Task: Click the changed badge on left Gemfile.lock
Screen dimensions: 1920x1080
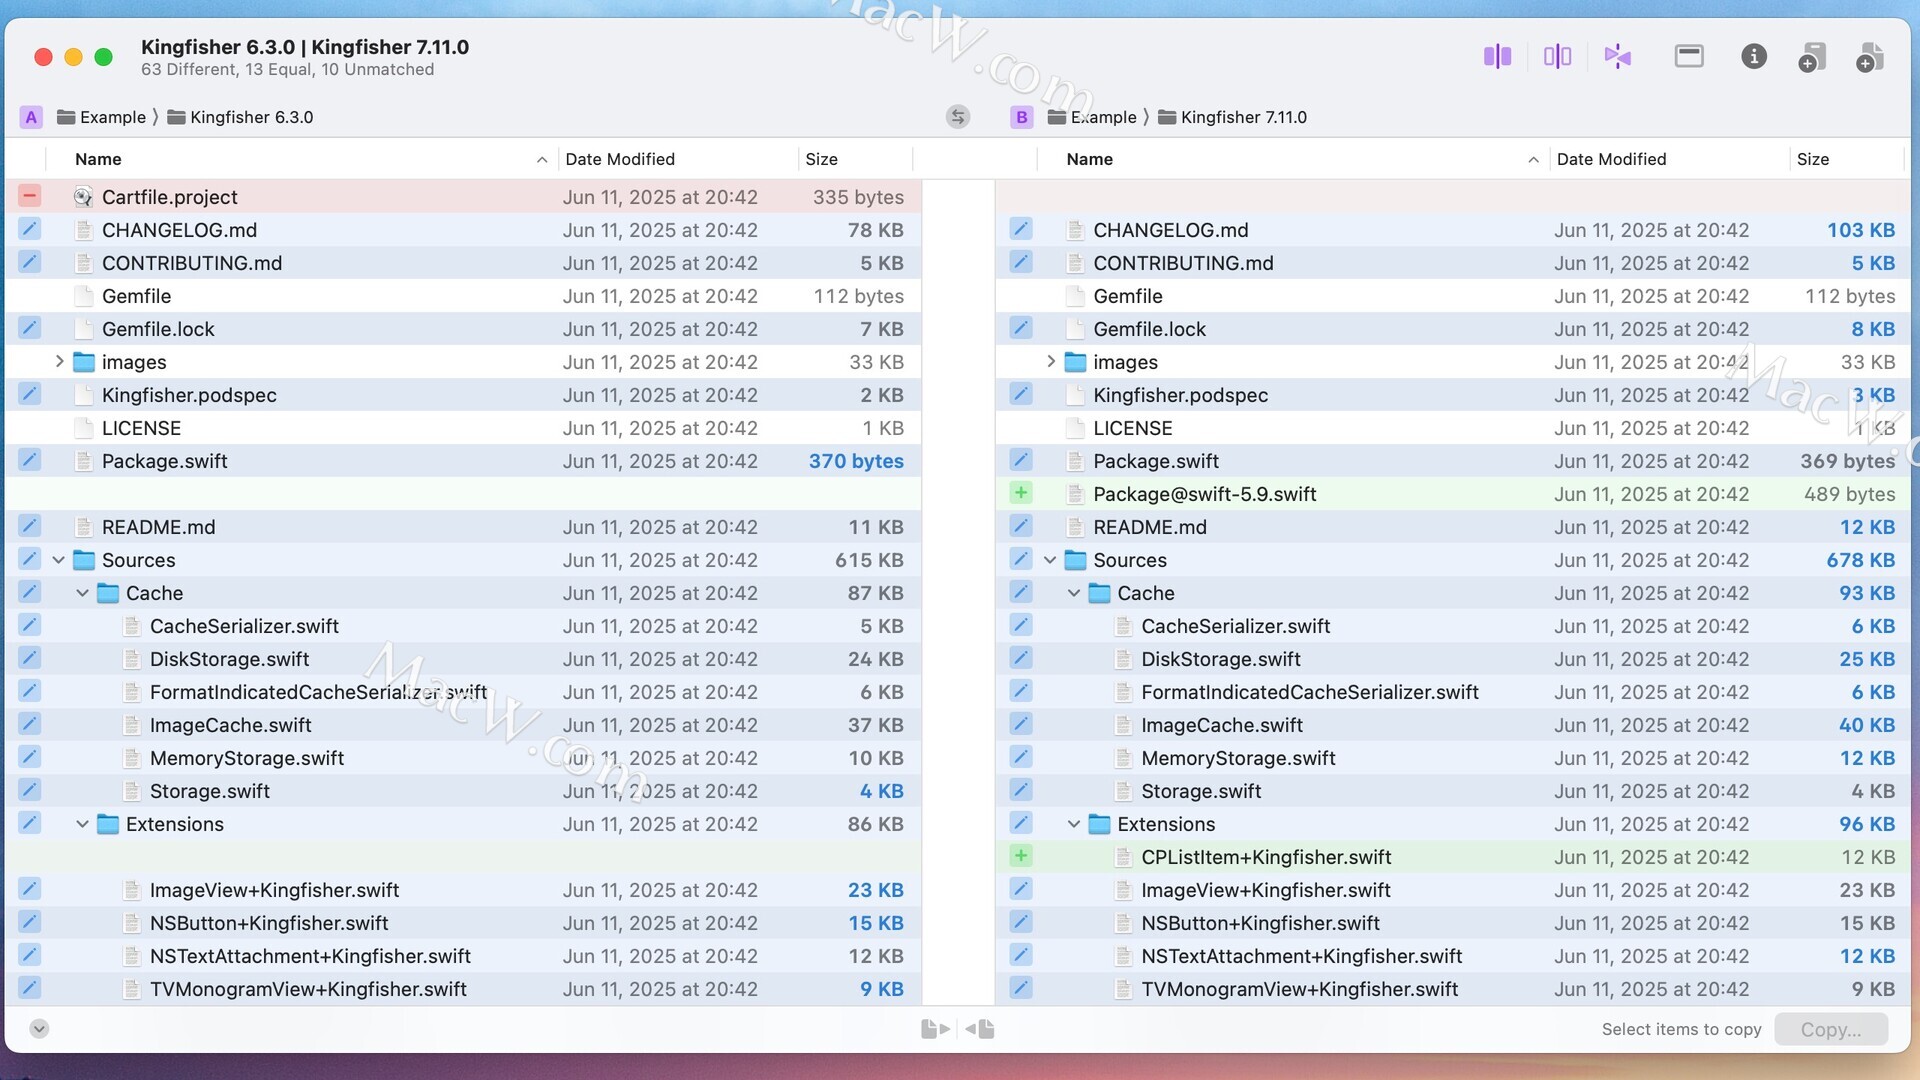Action: coord(29,328)
